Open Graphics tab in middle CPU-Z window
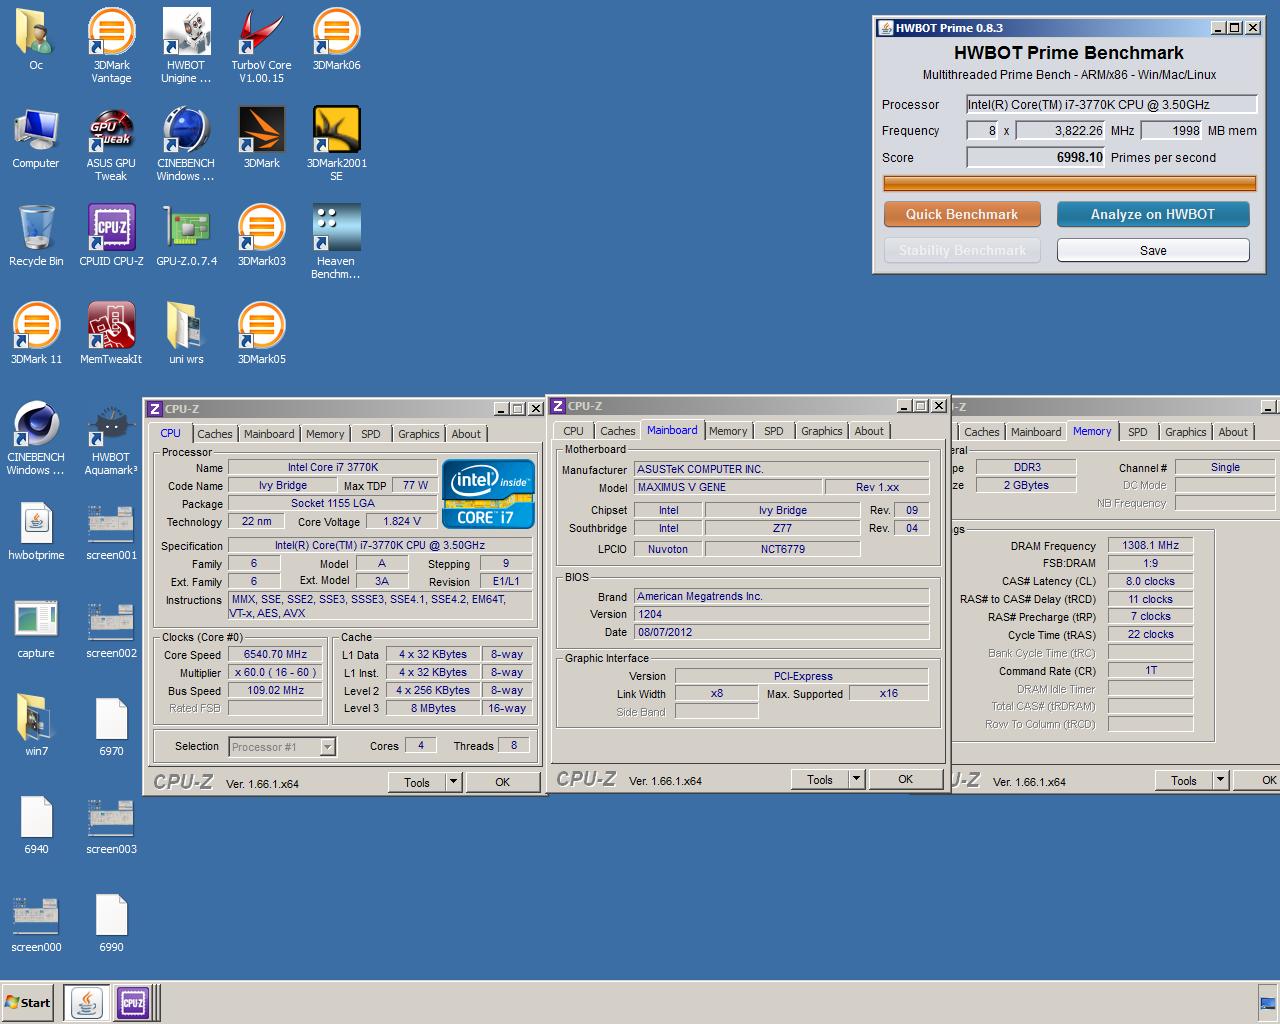The image size is (1280, 1024). [822, 431]
